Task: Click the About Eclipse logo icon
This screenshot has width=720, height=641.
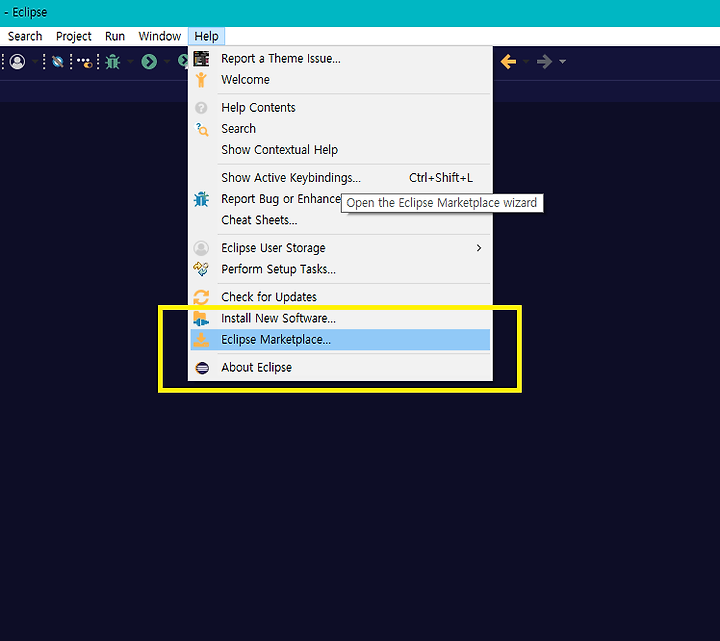Action: point(202,368)
